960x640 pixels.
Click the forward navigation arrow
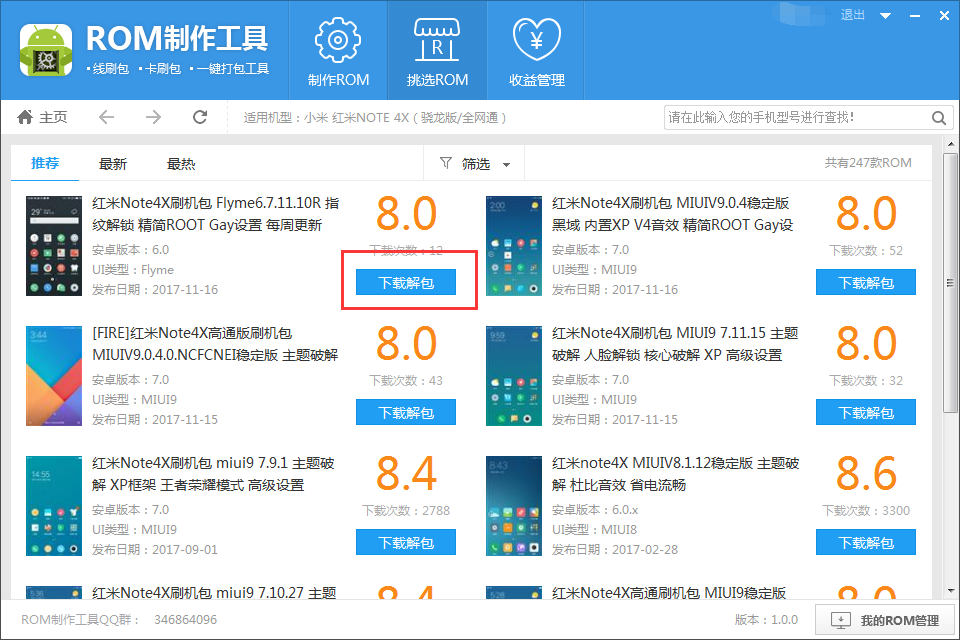click(x=152, y=117)
